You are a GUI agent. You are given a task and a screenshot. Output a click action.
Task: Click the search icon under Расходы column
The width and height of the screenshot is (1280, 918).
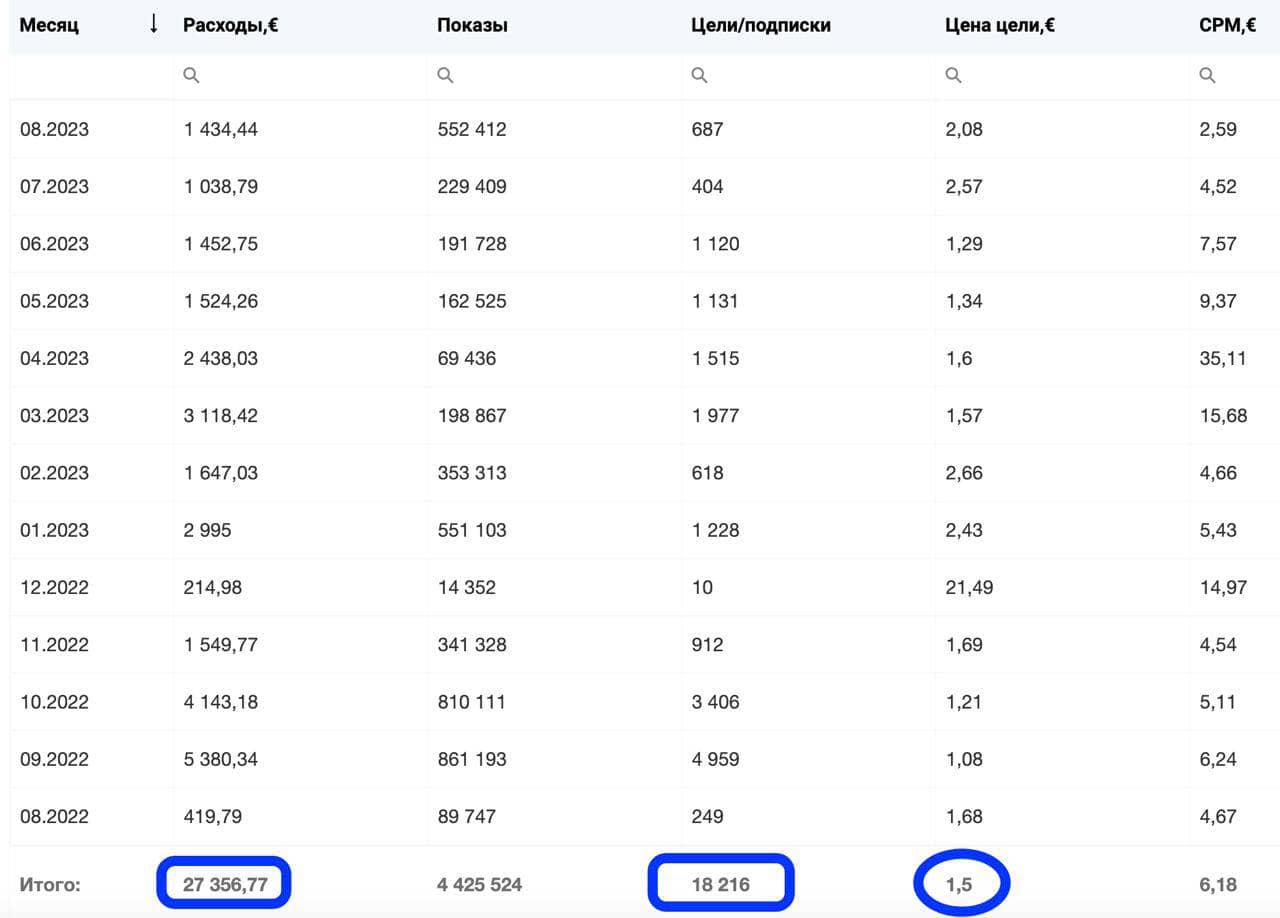(x=191, y=74)
